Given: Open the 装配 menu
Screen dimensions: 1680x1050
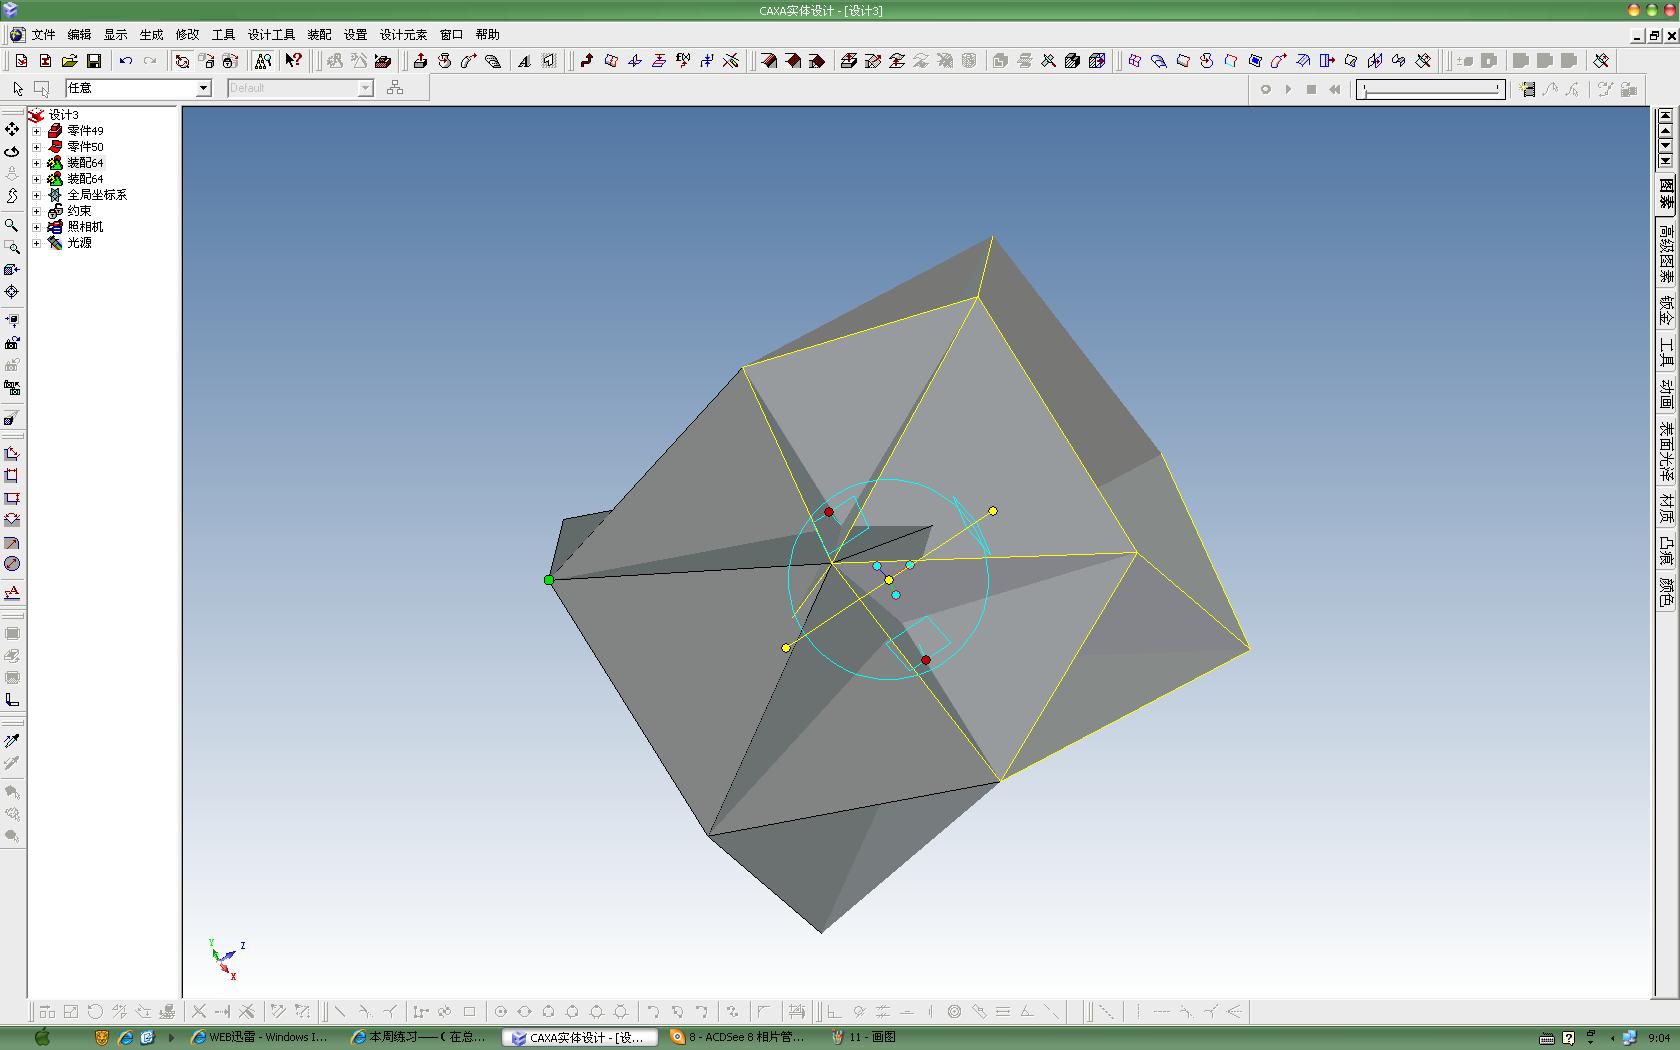Looking at the screenshot, I should 319,35.
